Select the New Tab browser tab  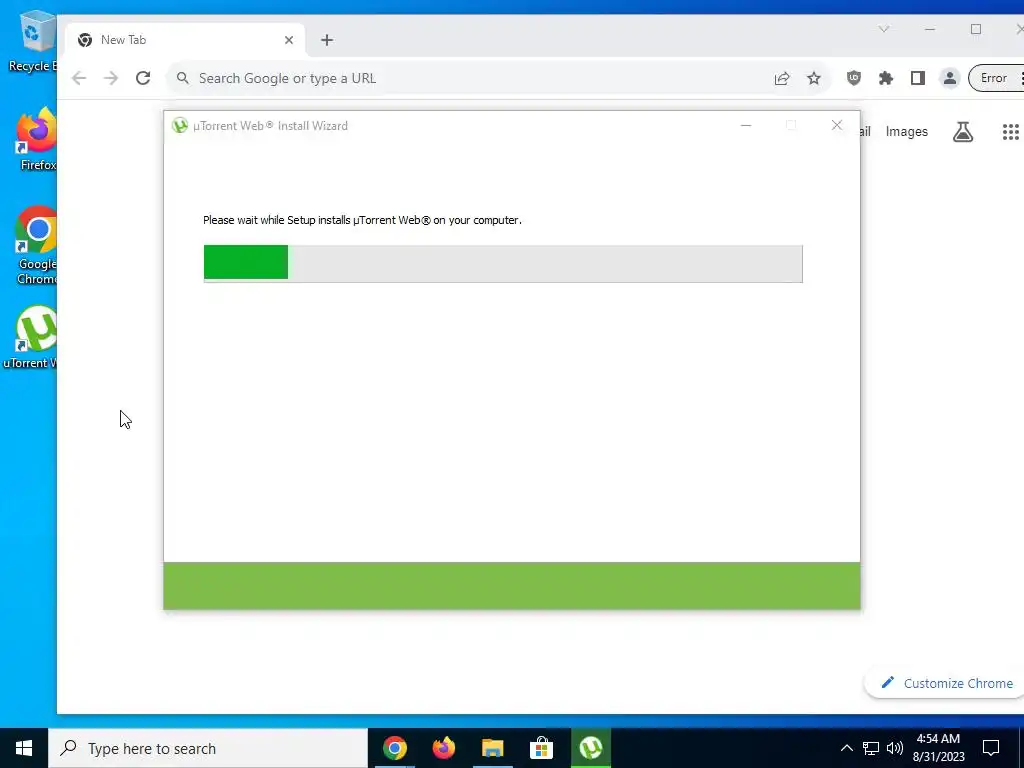(x=185, y=40)
